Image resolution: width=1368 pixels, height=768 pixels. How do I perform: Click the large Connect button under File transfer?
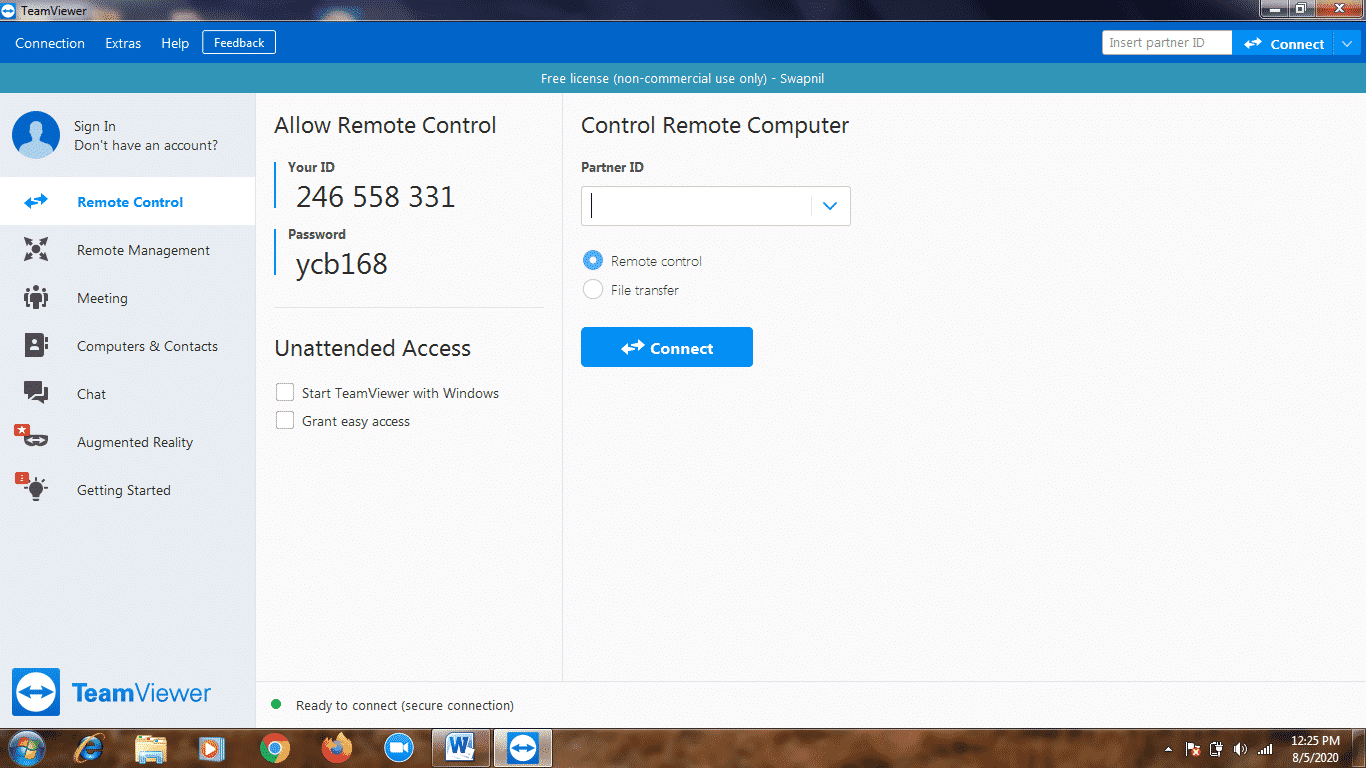pyautogui.click(x=667, y=347)
